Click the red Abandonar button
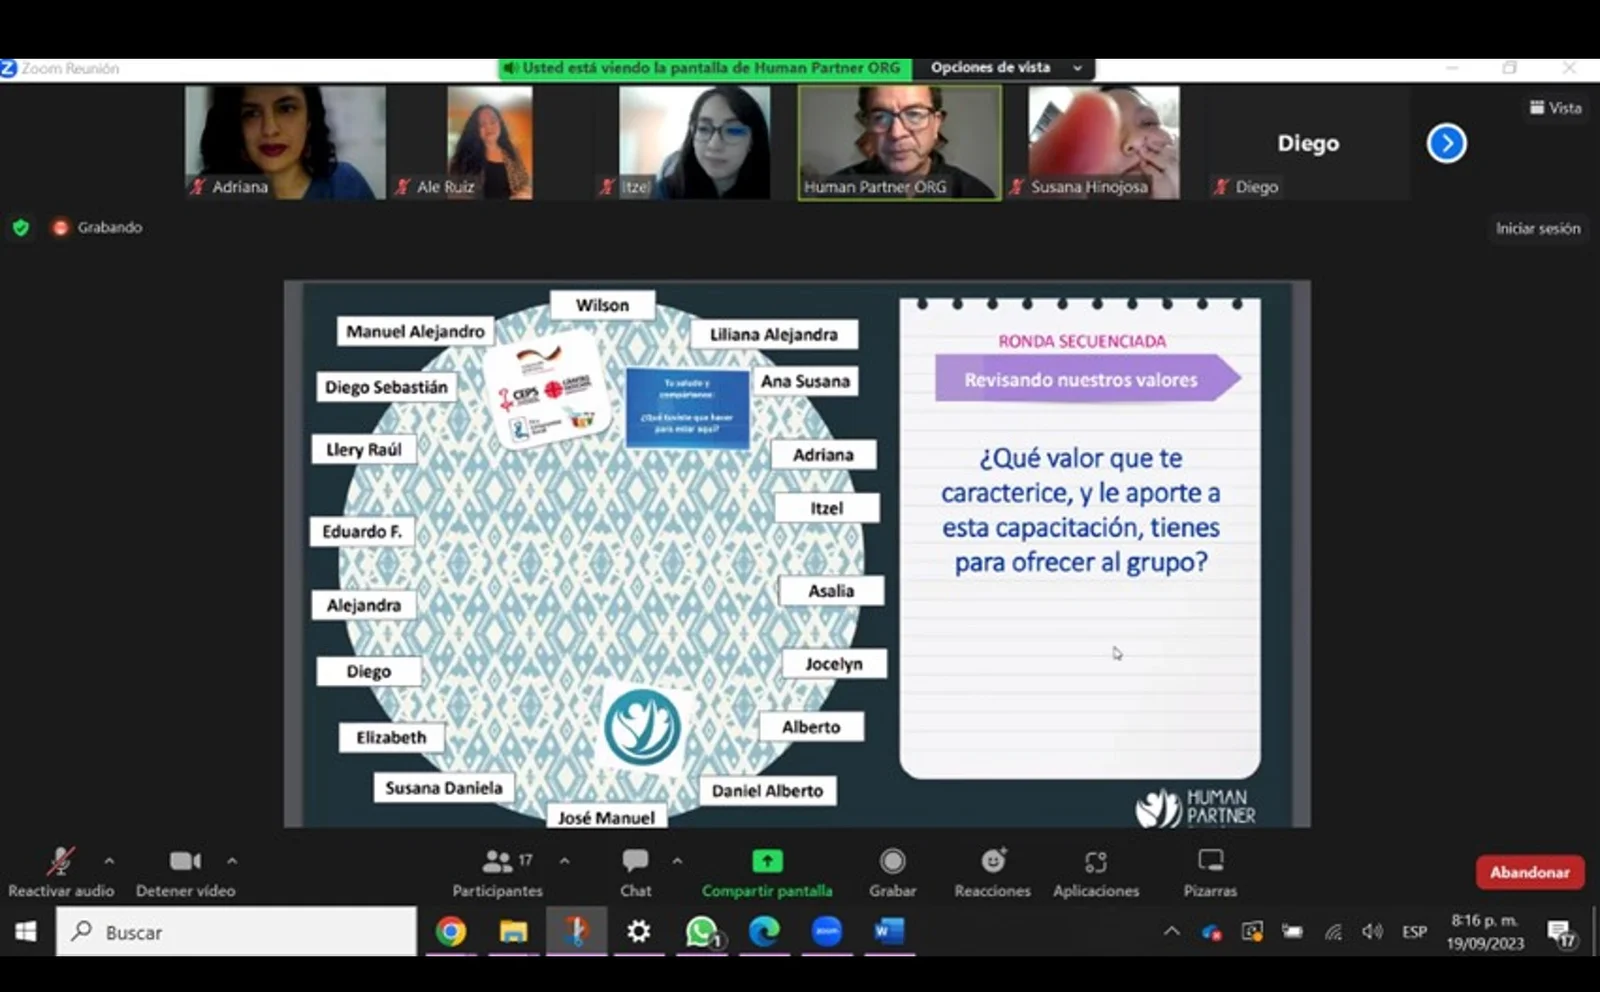 (1529, 872)
